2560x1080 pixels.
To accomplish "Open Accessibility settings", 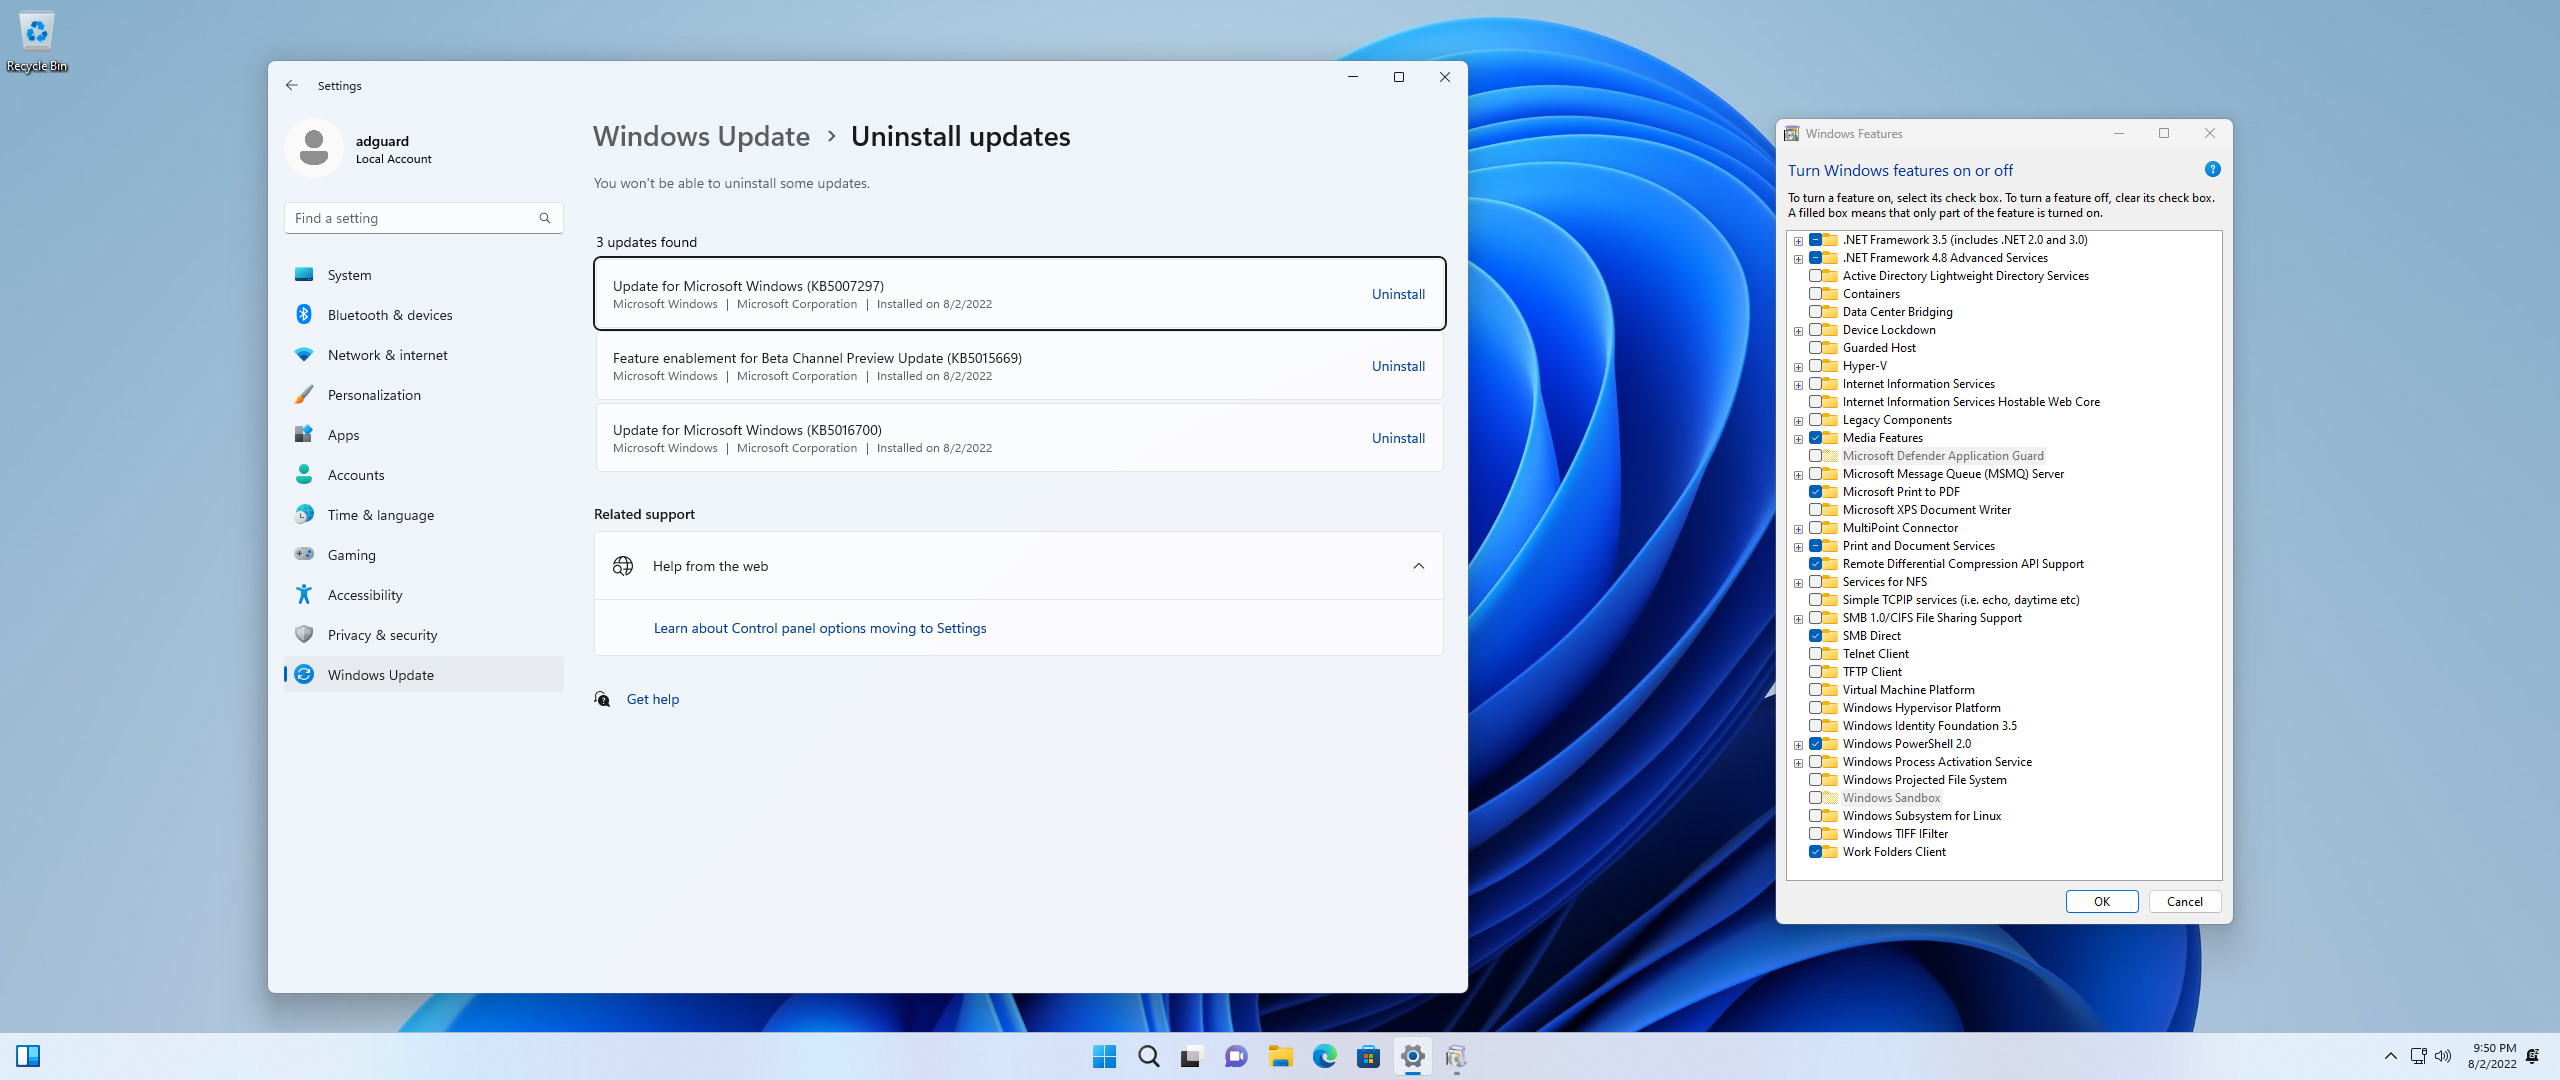I will pyautogui.click(x=424, y=595).
